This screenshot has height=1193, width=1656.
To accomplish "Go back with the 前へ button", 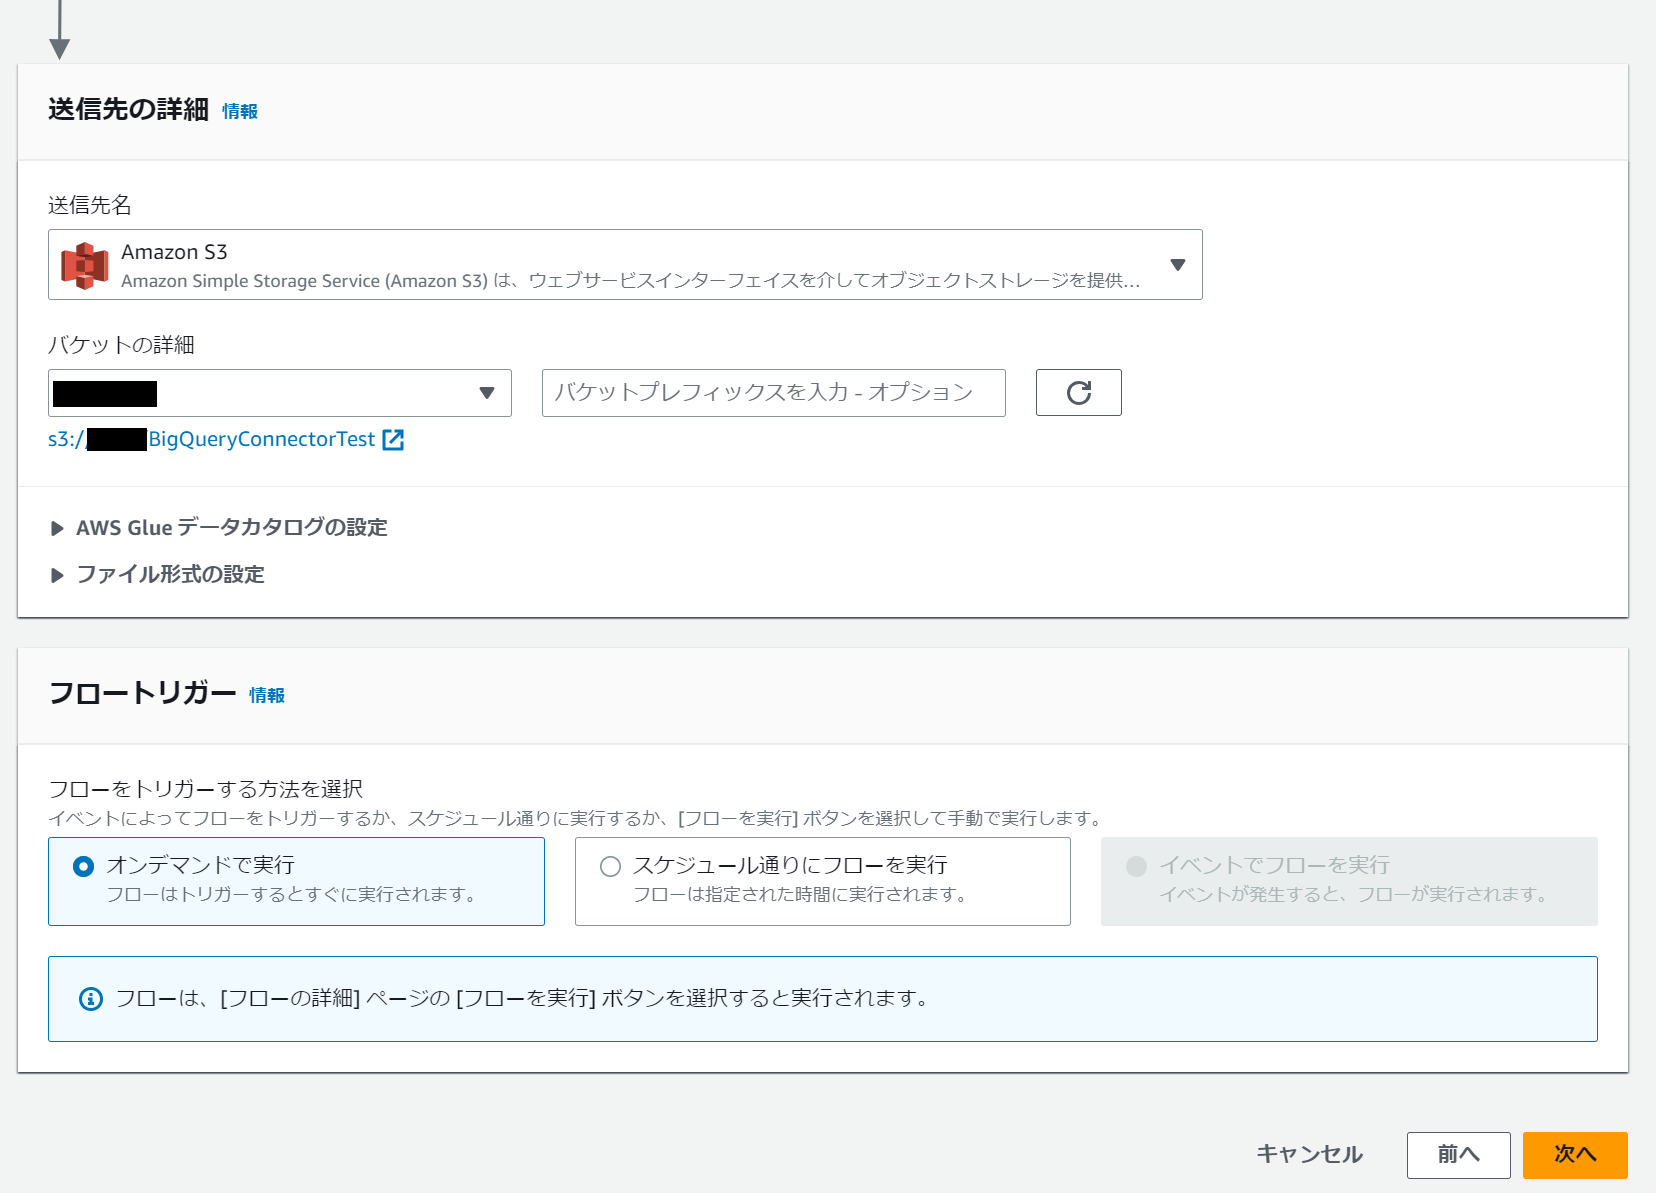I will pos(1458,1155).
